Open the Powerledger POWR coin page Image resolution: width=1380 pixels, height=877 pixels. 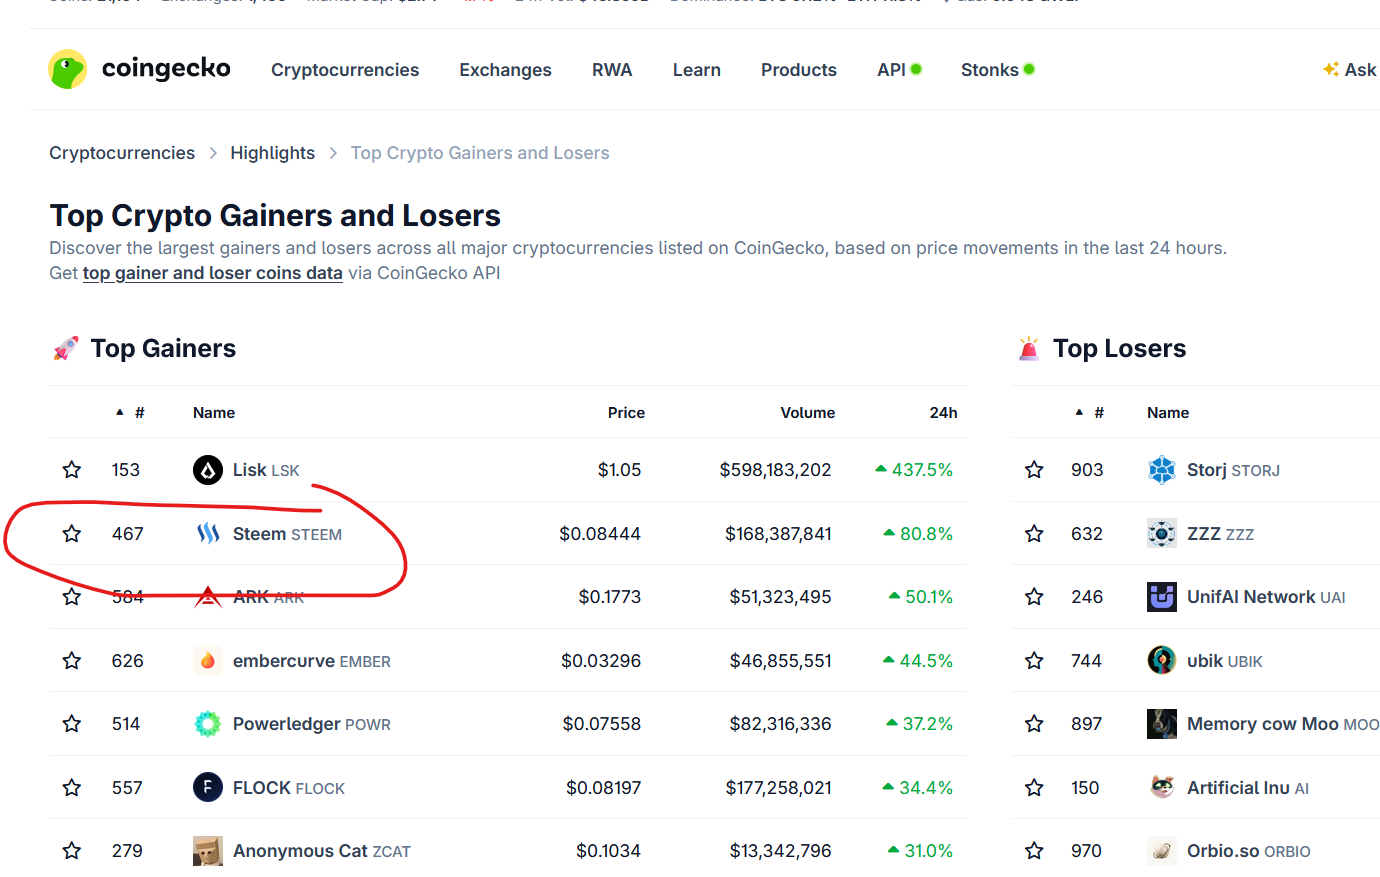click(312, 724)
